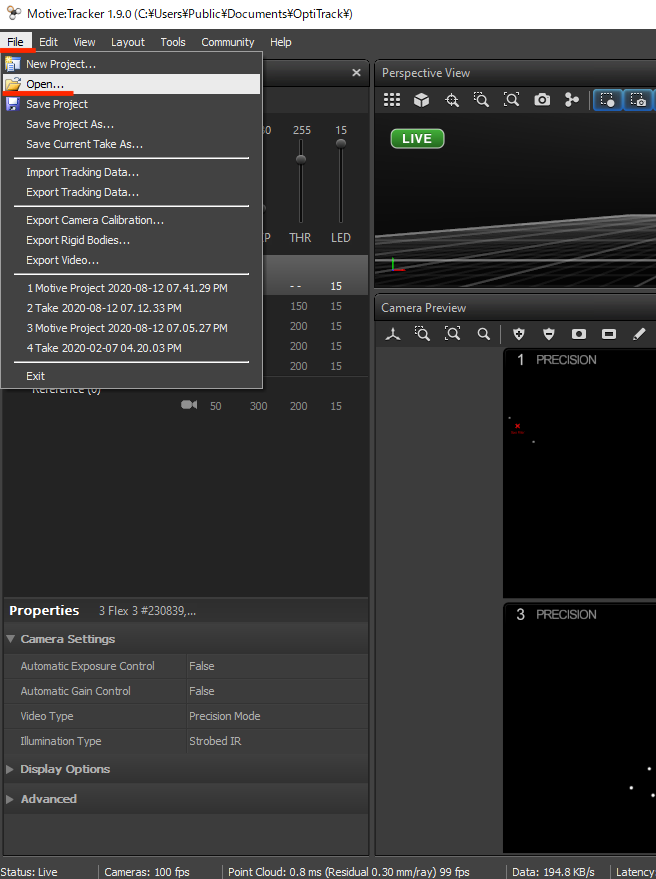Viewport: 656px width, 879px height.
Task: Open Illumination Type value Strobed IR
Action: (277, 741)
